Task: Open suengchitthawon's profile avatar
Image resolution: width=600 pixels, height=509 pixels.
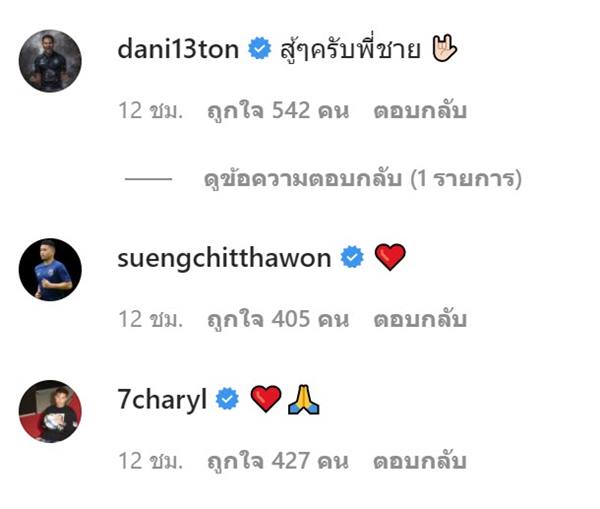Action: point(50,269)
